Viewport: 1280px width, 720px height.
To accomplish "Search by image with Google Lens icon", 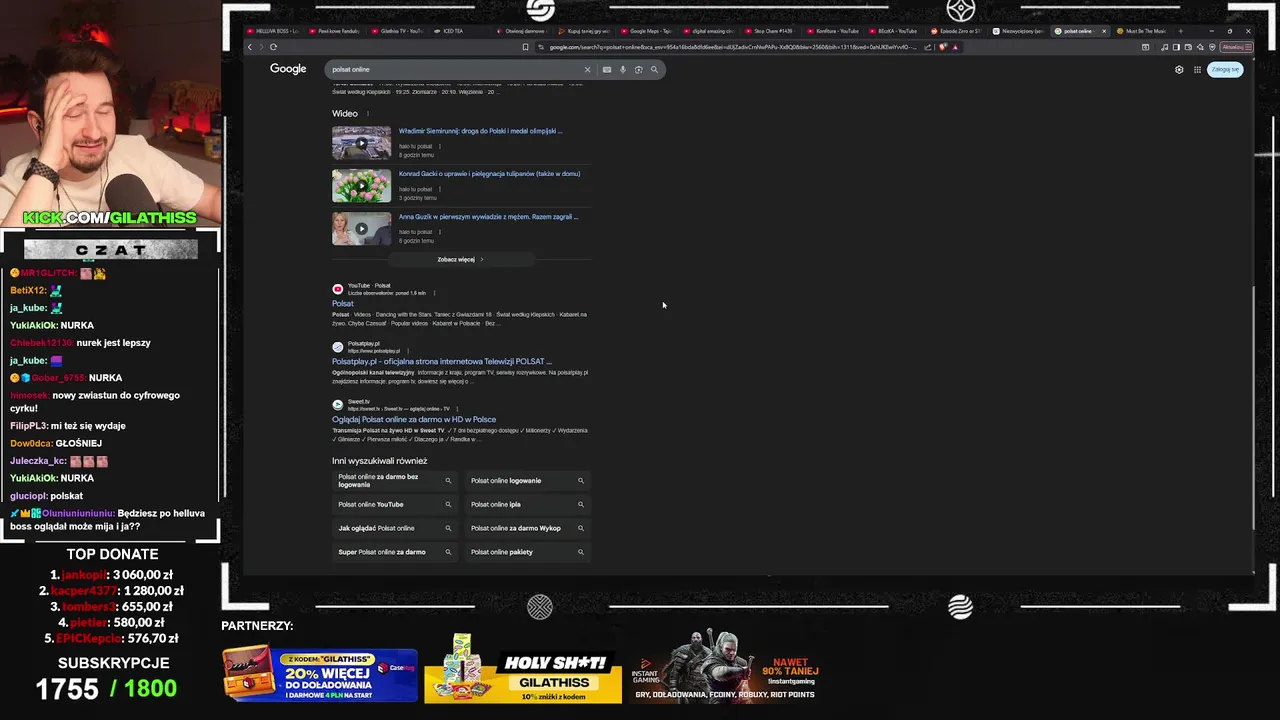I will 639,70.
